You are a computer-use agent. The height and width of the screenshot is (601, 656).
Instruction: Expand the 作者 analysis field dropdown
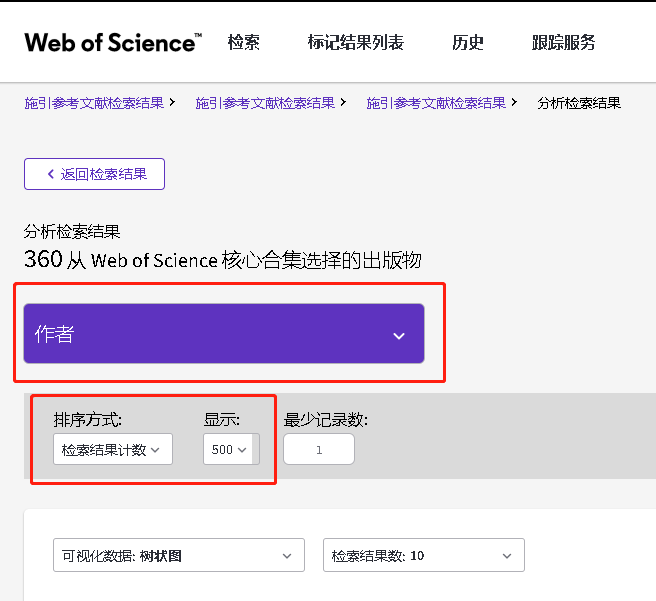click(224, 334)
